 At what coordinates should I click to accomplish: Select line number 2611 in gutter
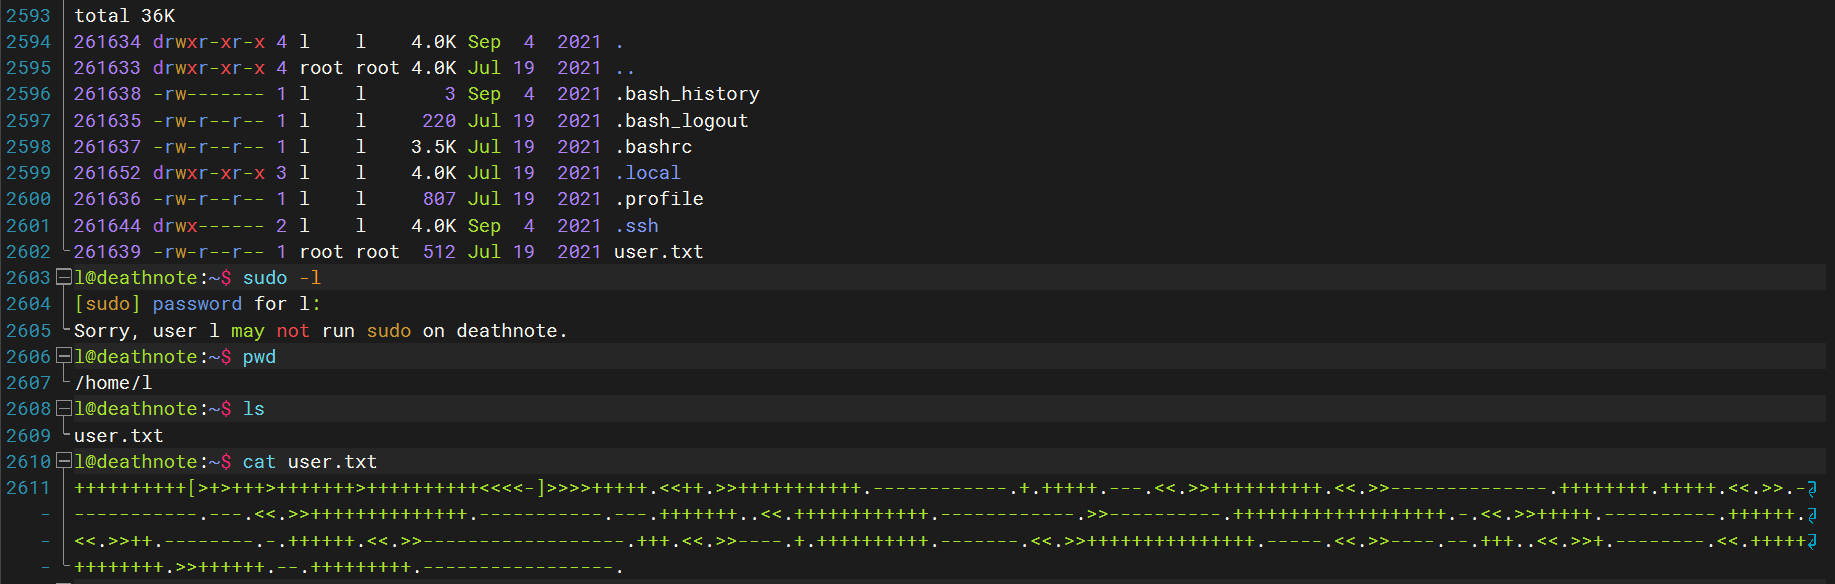[x=28, y=488]
